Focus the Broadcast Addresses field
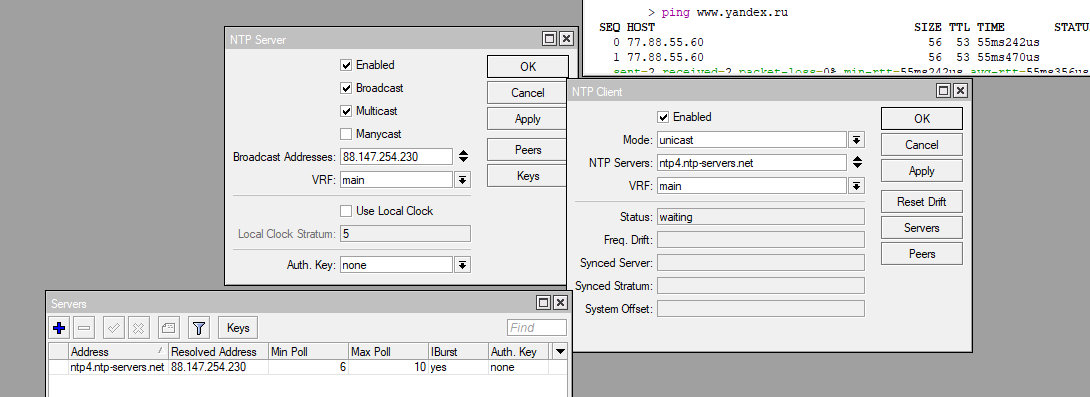 396,156
